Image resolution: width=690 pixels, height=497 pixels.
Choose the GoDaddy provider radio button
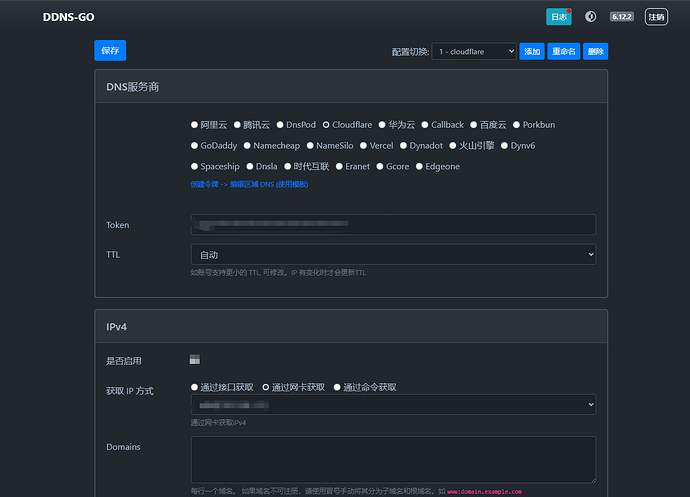click(x=194, y=146)
